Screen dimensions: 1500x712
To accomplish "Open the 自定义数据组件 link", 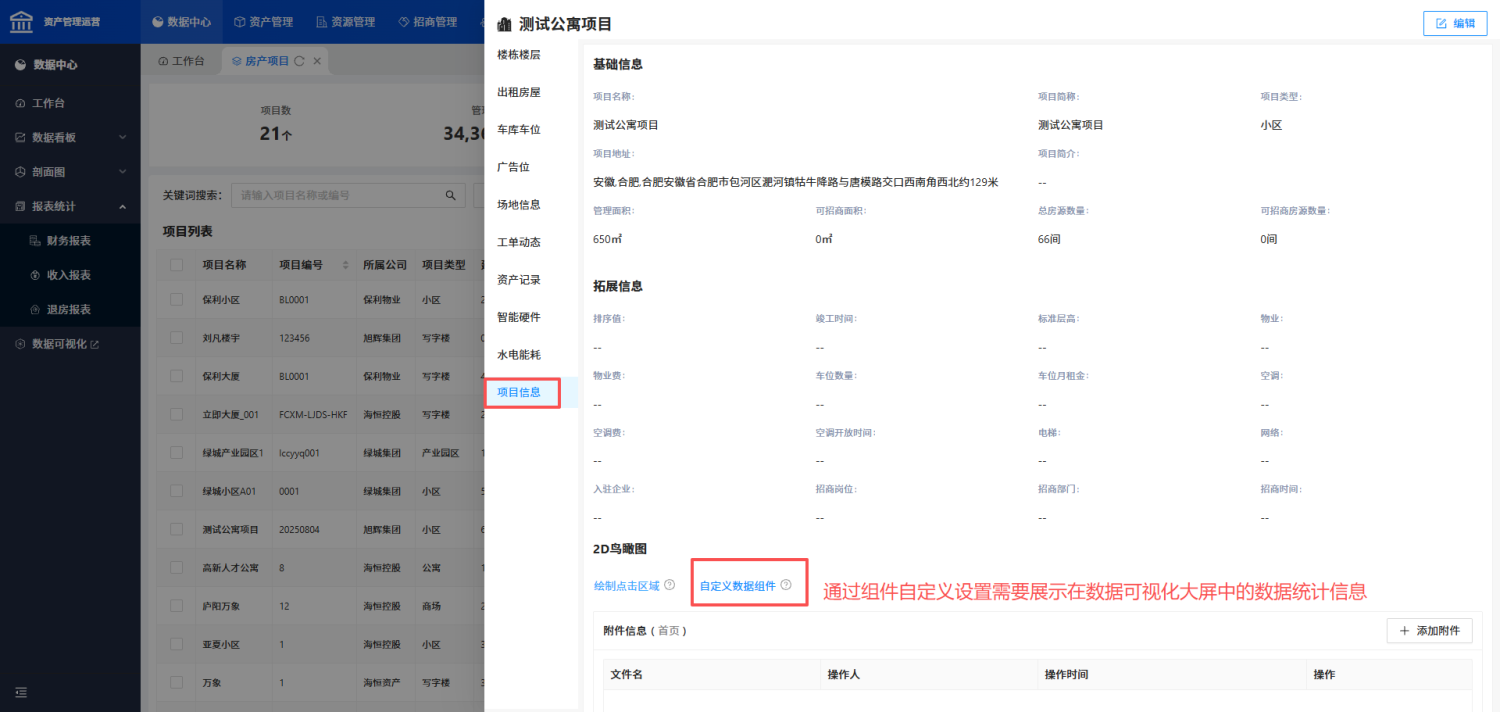I will 738,585.
